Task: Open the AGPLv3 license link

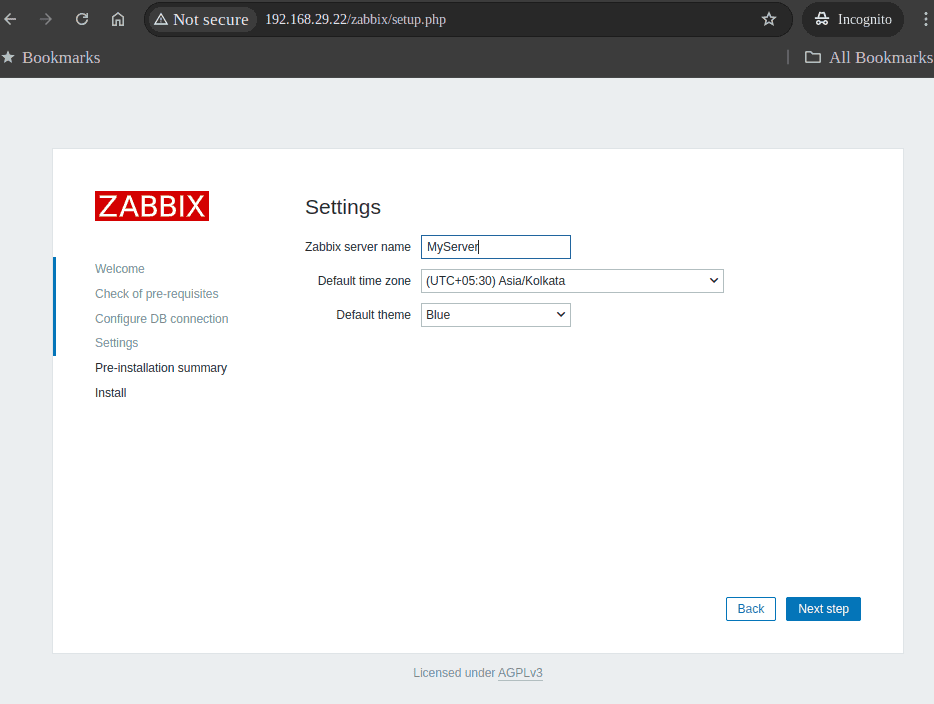Action: pos(520,673)
